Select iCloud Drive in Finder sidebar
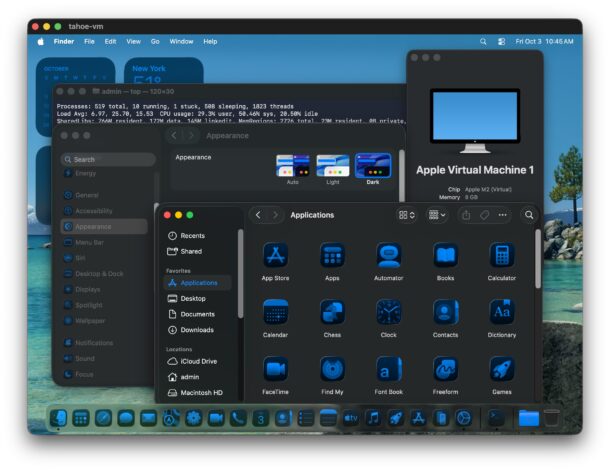This screenshot has height=471, width=610. 198,361
